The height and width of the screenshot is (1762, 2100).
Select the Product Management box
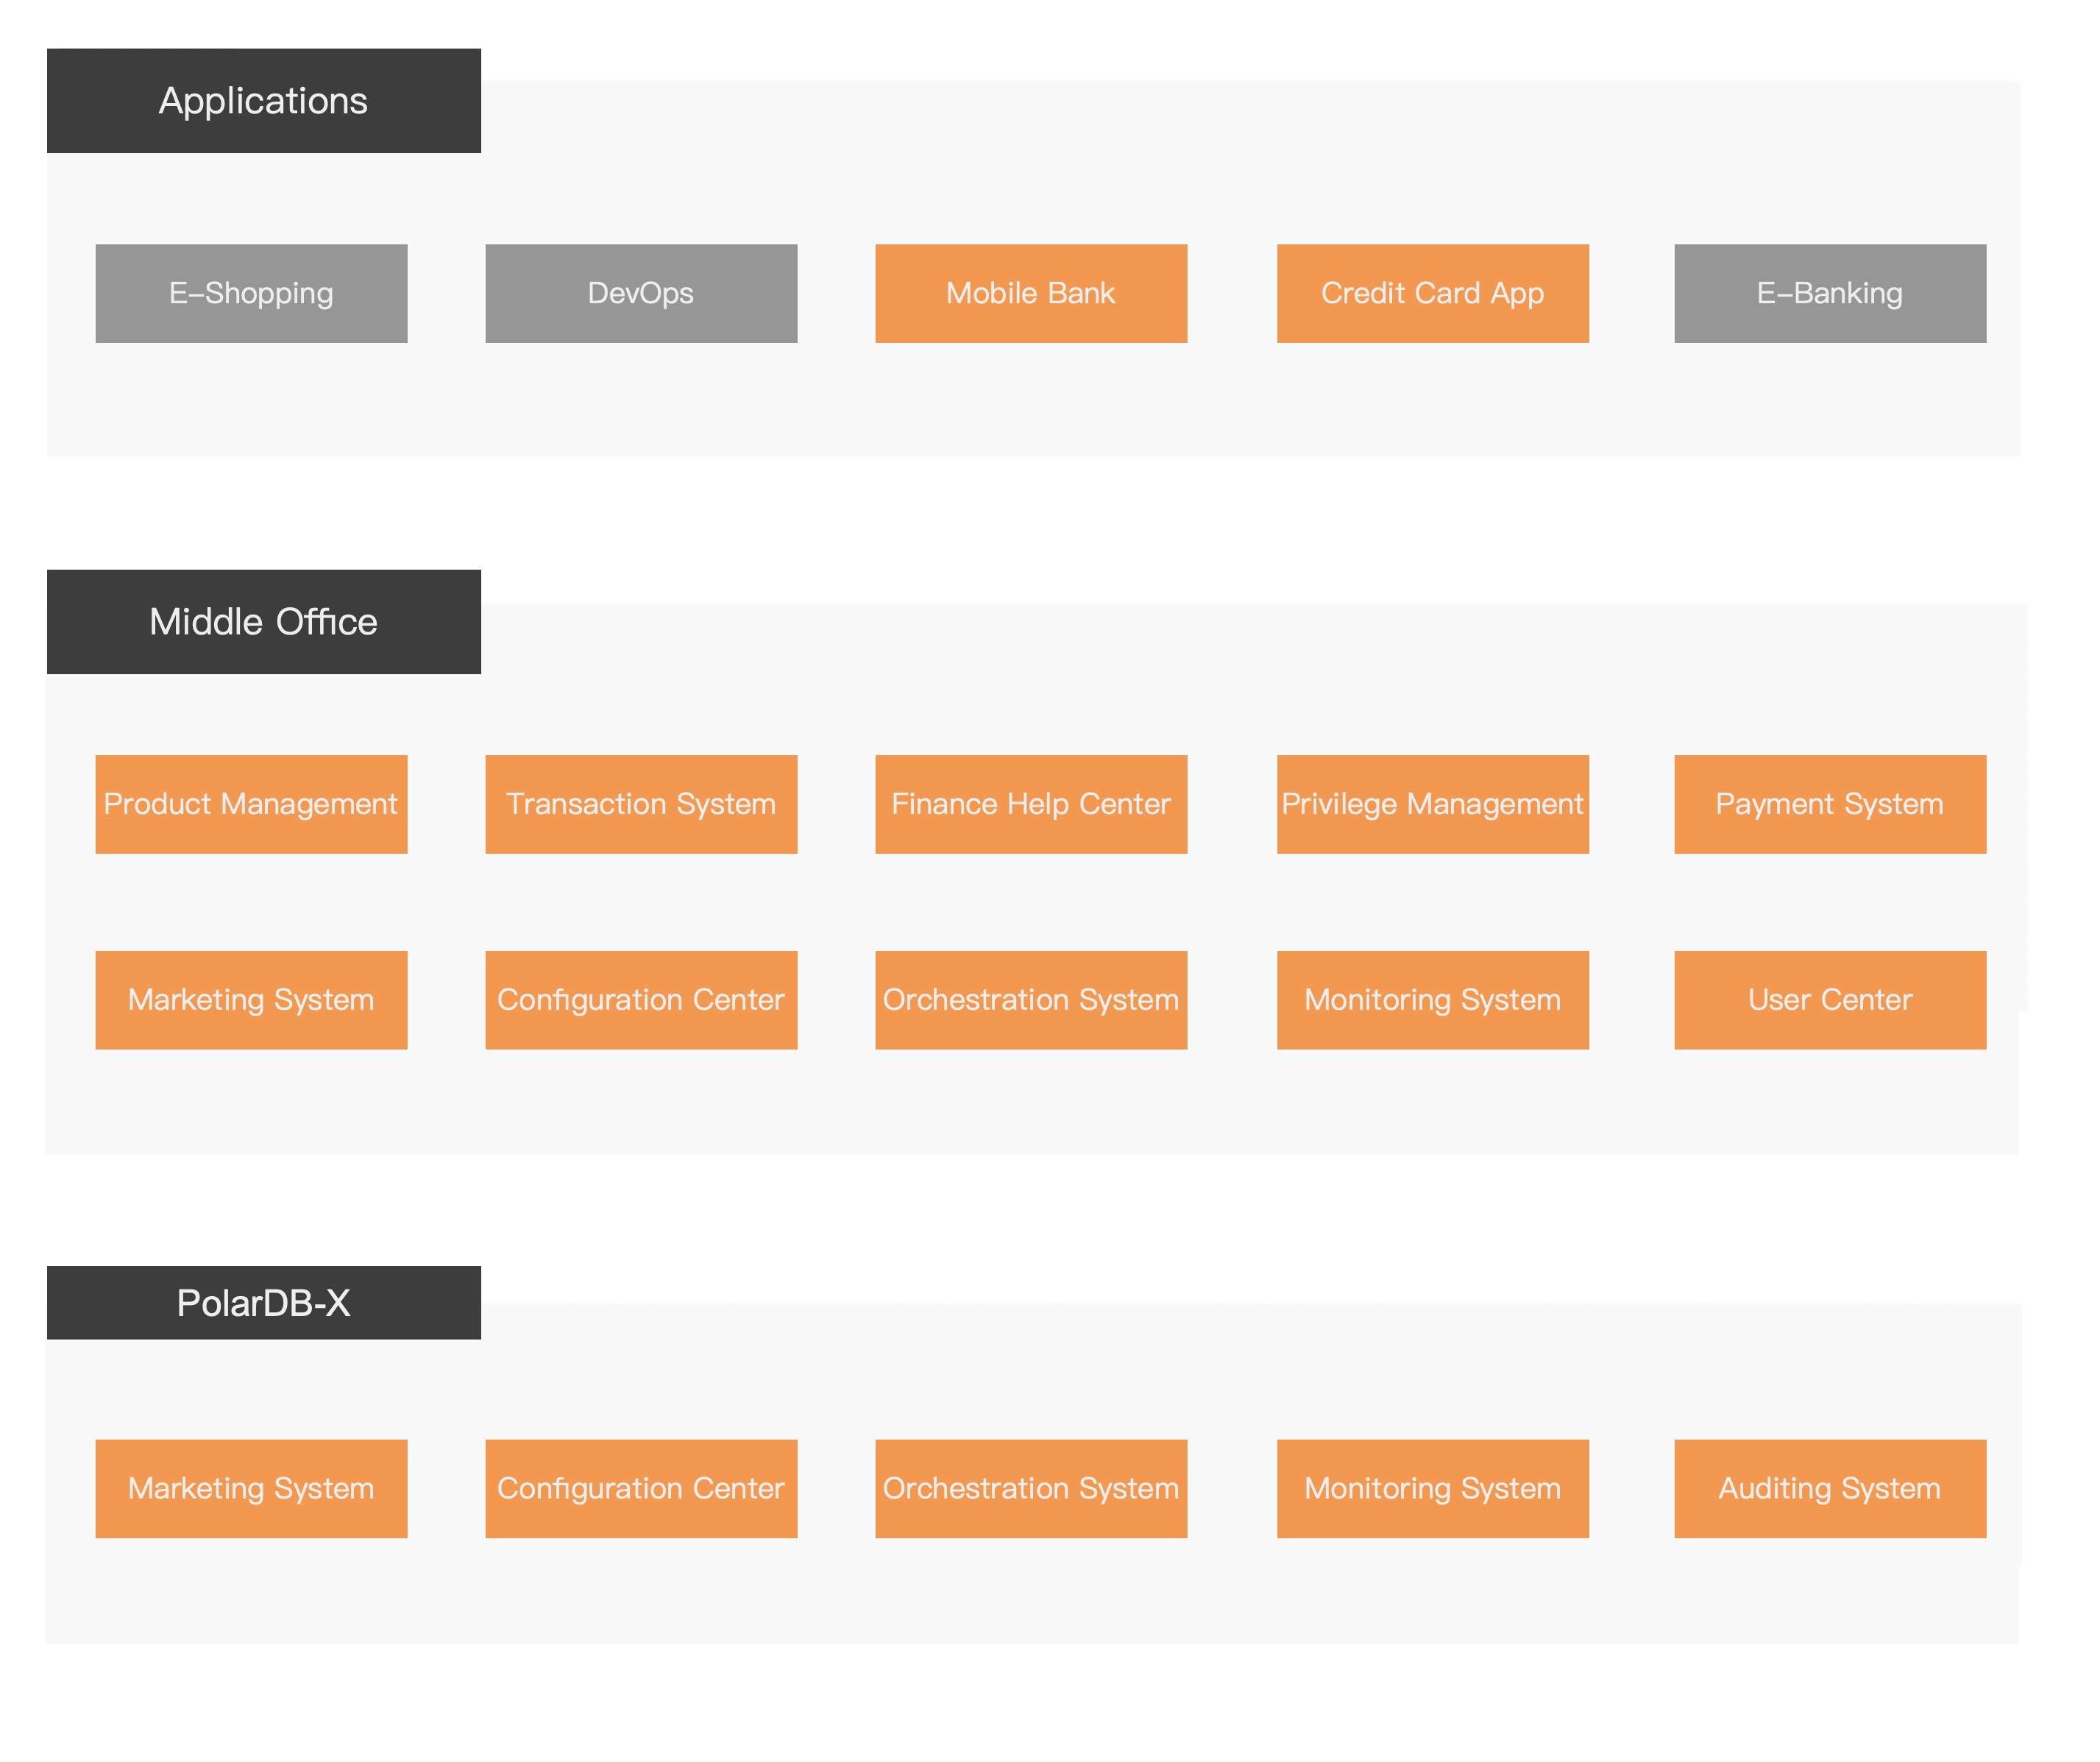[x=251, y=804]
